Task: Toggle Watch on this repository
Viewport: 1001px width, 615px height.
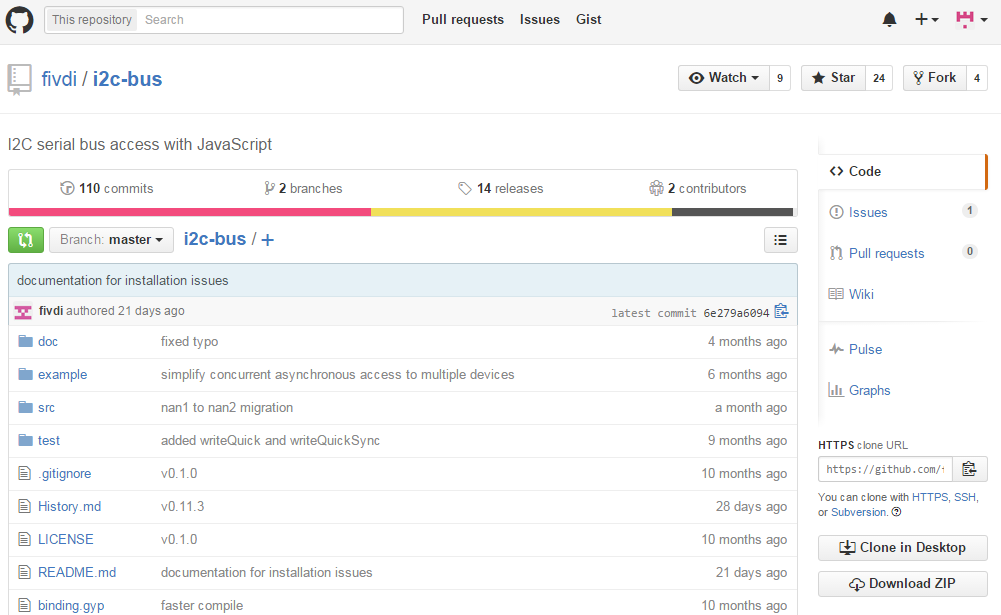Action: (724, 78)
